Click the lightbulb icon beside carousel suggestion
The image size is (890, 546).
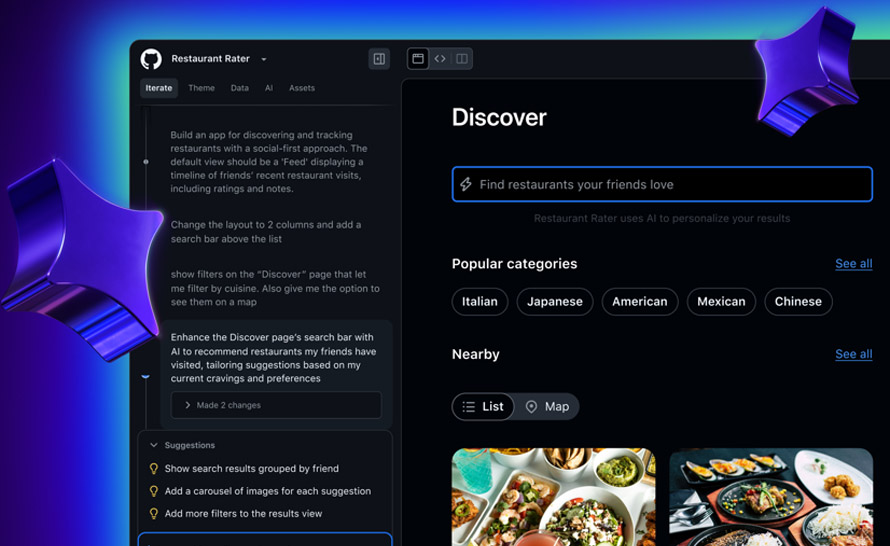(153, 491)
